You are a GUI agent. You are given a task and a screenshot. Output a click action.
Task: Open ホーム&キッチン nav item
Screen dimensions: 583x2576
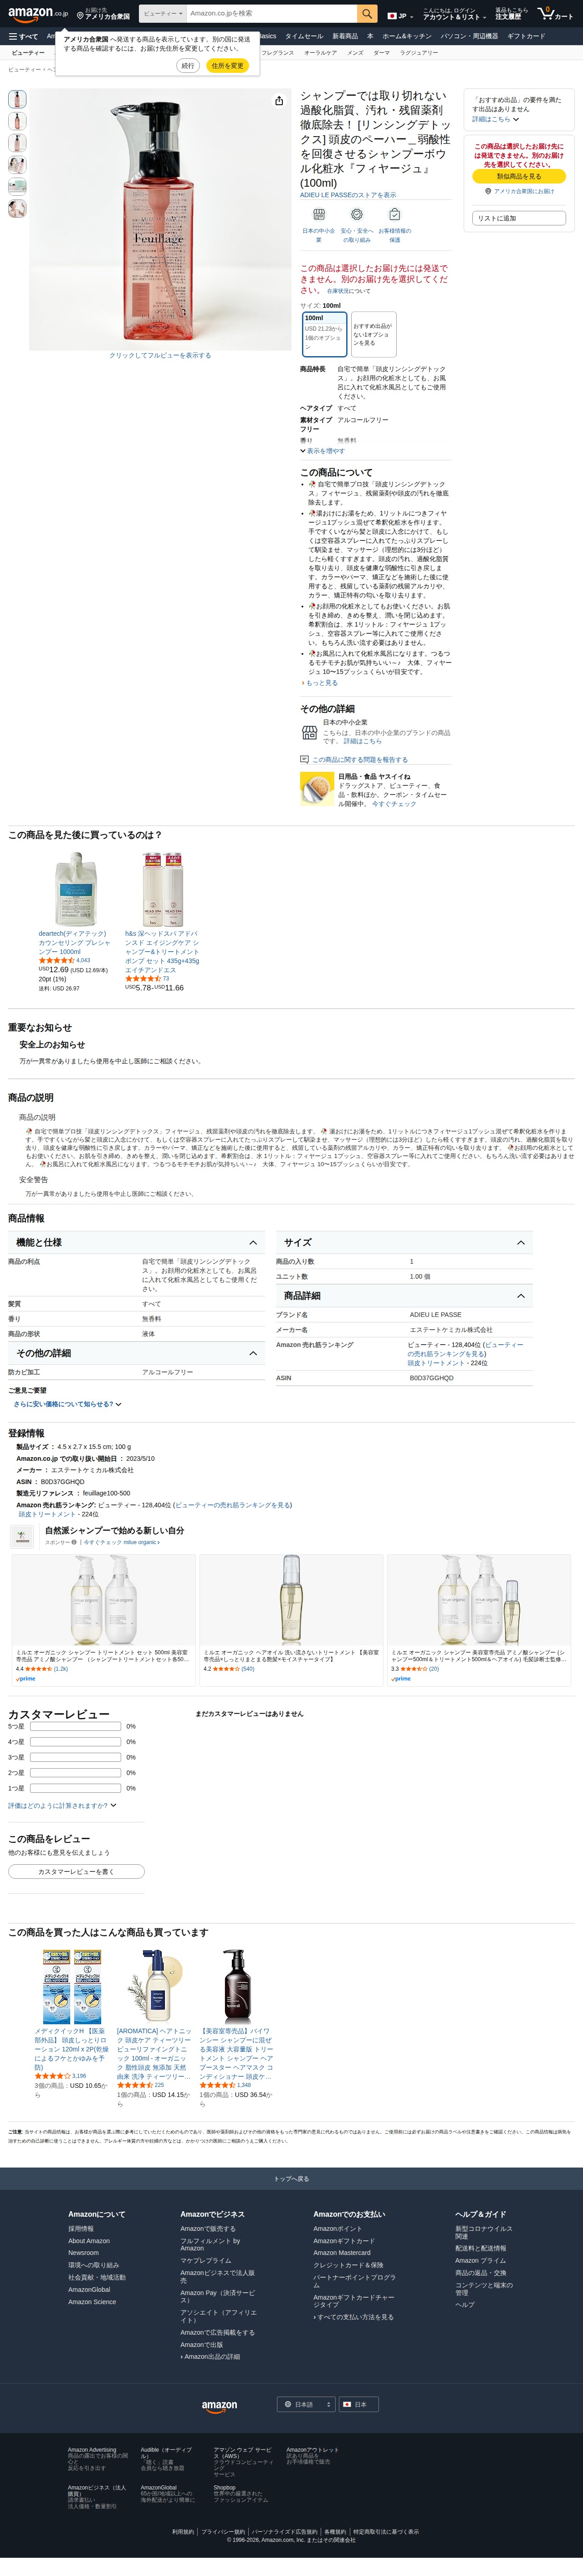coord(407,36)
